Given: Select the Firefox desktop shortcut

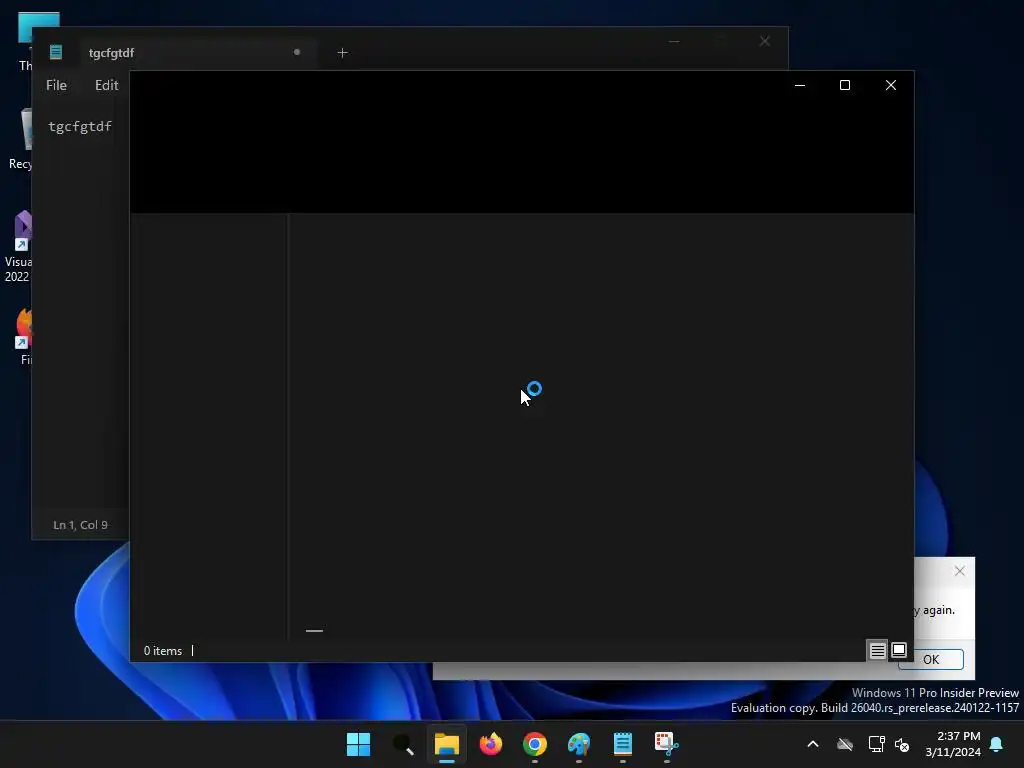Looking at the screenshot, I should point(24,337).
